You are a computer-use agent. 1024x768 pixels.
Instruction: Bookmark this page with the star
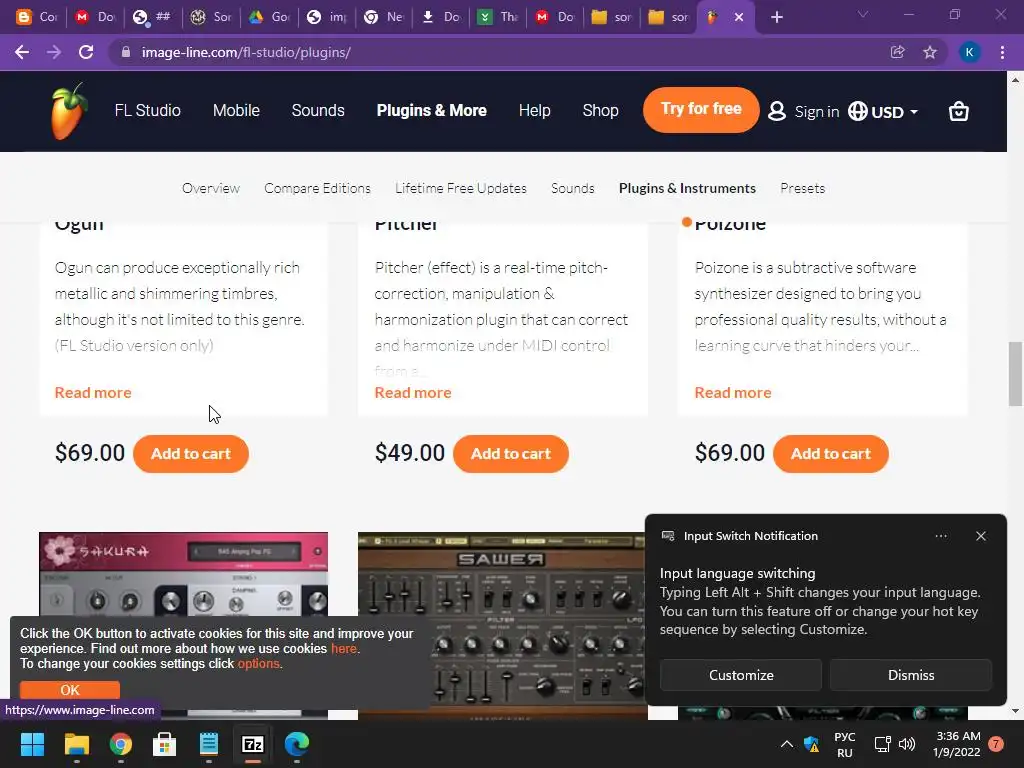(930, 52)
